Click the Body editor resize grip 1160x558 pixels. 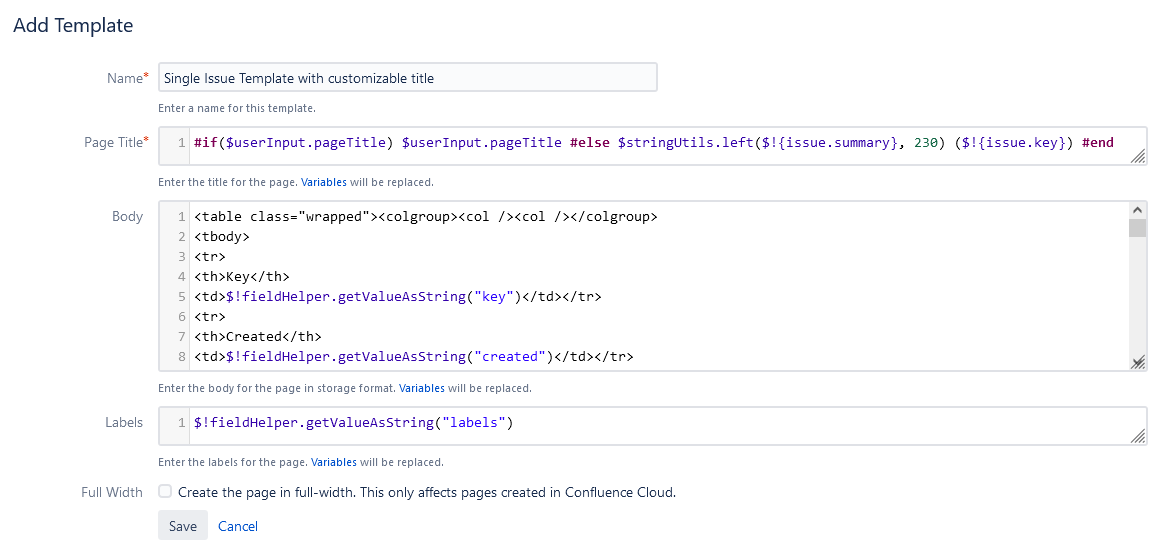pyautogui.click(x=1137, y=365)
